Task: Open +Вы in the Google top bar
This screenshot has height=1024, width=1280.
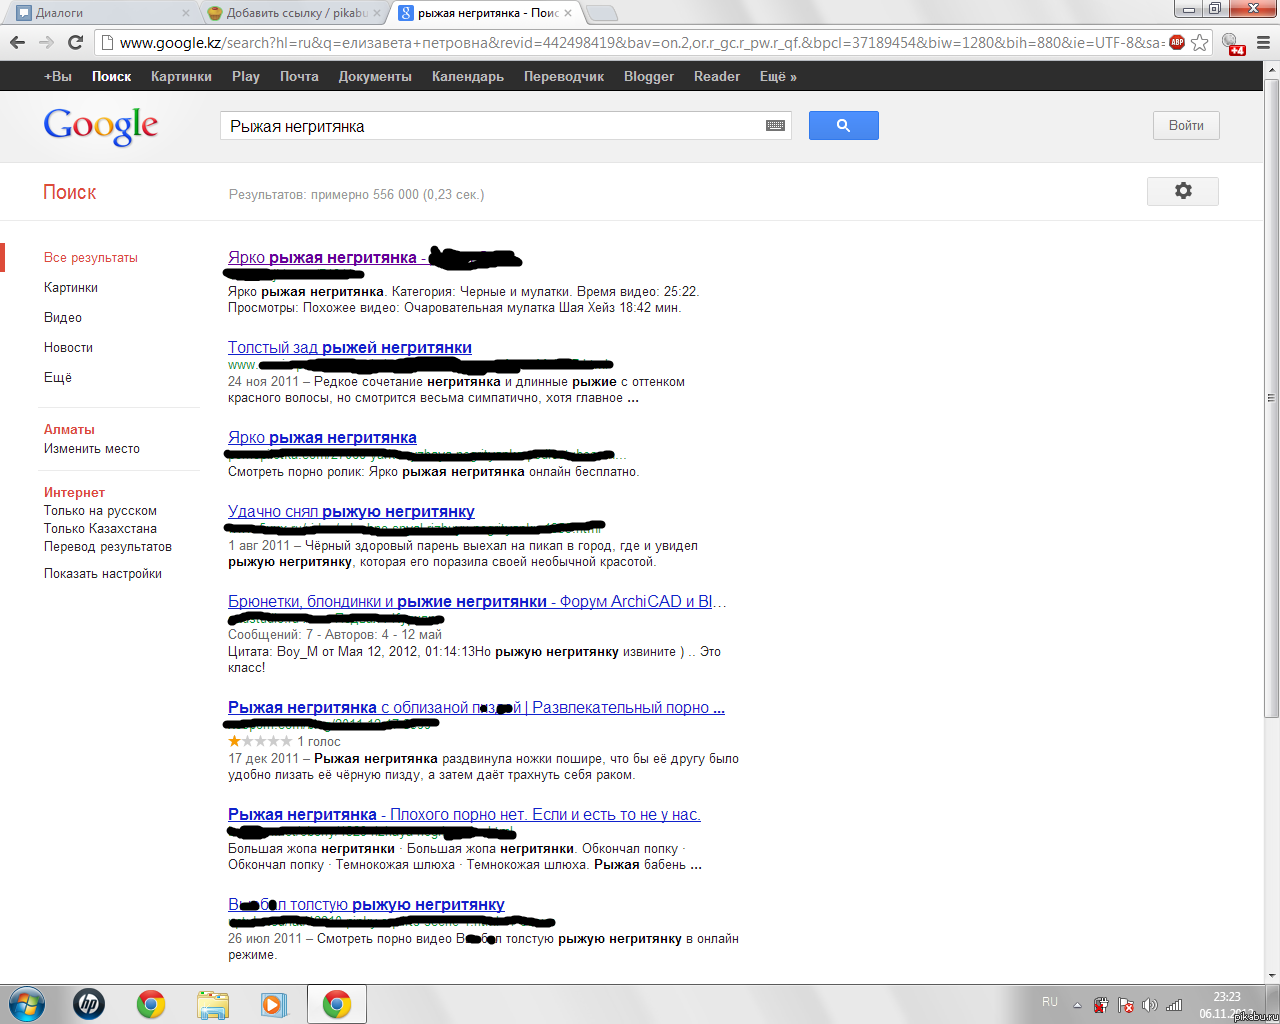Action: coord(58,76)
